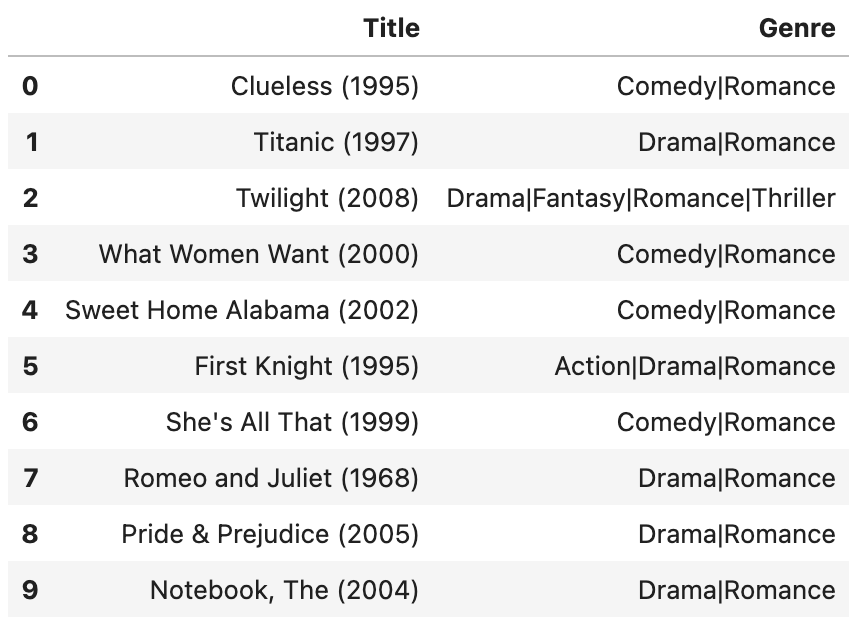The height and width of the screenshot is (644, 860).
Task: Click row index 7
Action: pos(30,478)
